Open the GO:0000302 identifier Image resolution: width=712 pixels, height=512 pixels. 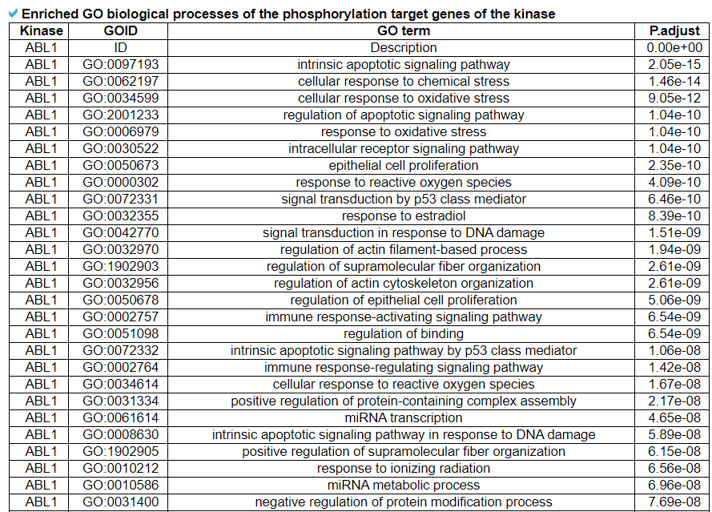tap(120, 183)
